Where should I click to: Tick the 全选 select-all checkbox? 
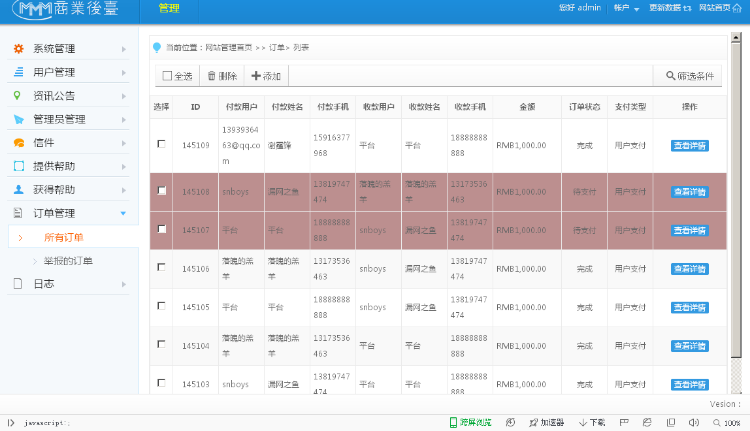pyautogui.click(x=167, y=76)
